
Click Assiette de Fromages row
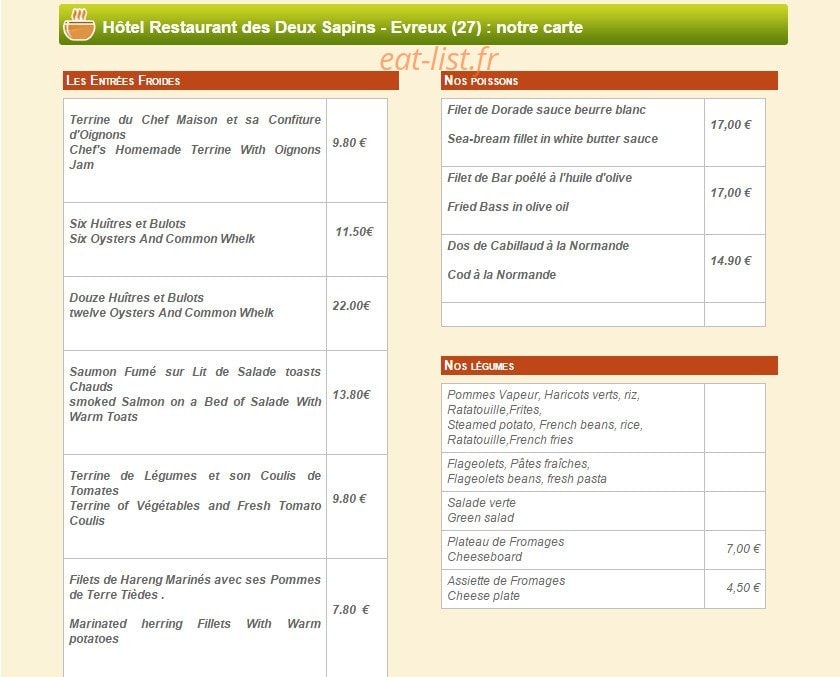click(604, 589)
